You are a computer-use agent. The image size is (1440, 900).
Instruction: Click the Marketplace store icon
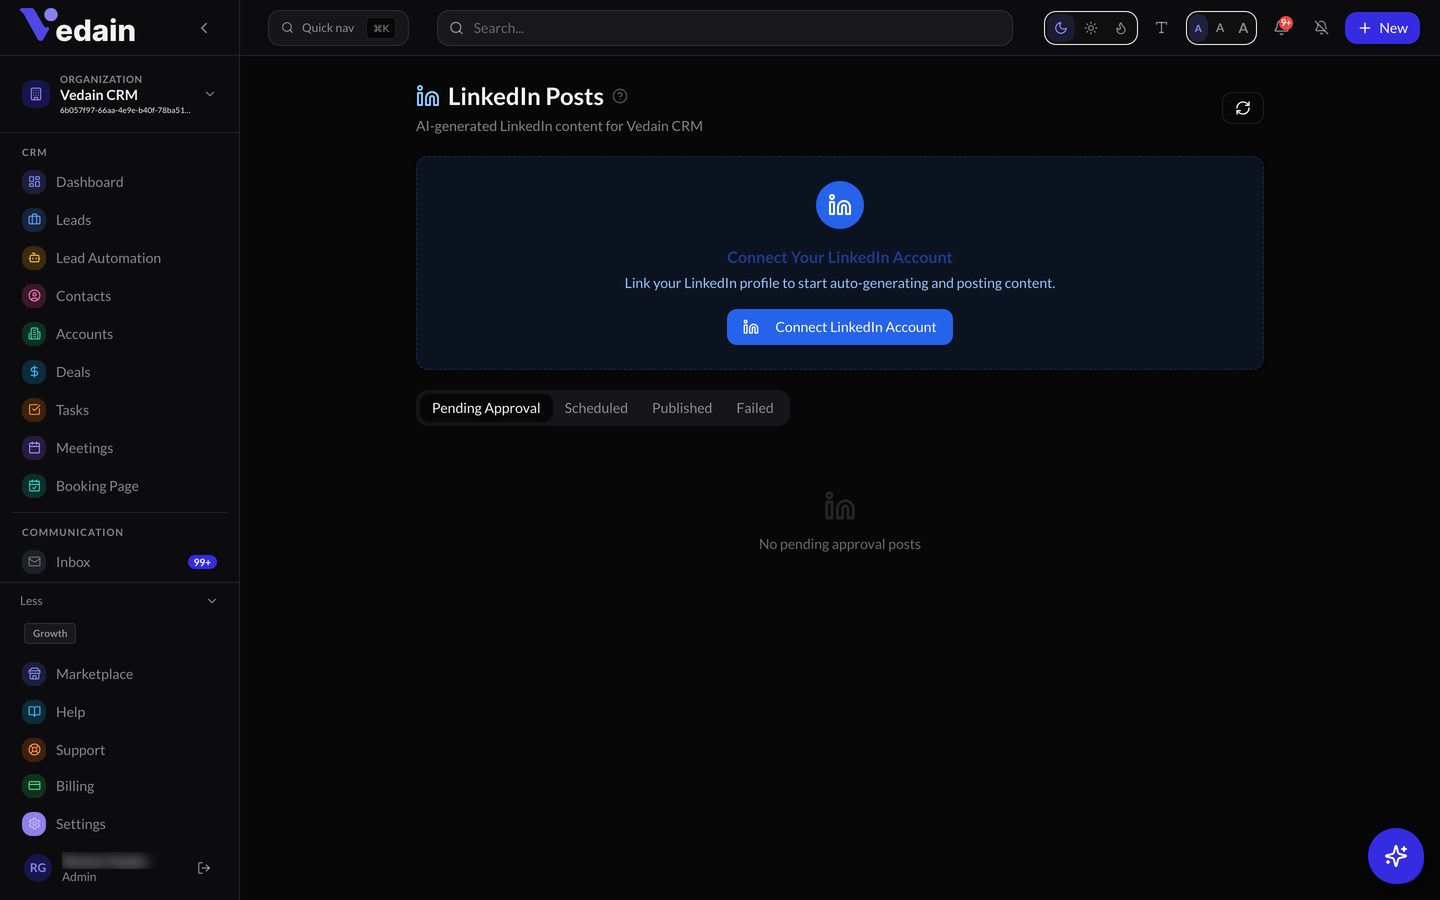[x=34, y=674]
